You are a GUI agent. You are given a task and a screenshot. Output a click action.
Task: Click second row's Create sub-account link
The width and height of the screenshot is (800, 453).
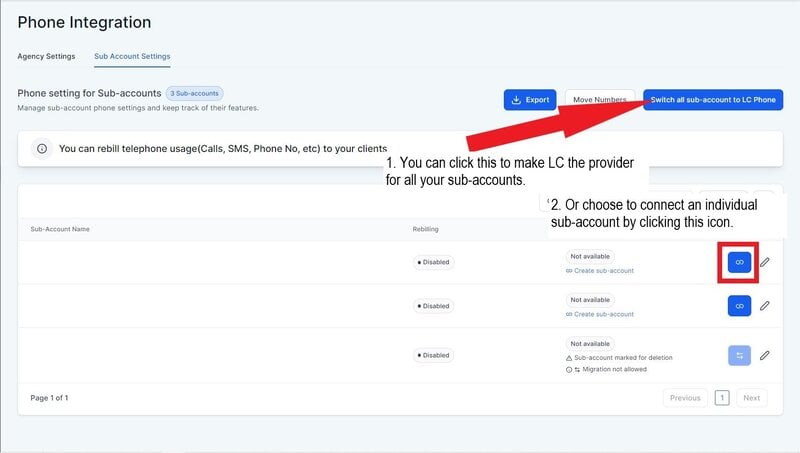[600, 314]
